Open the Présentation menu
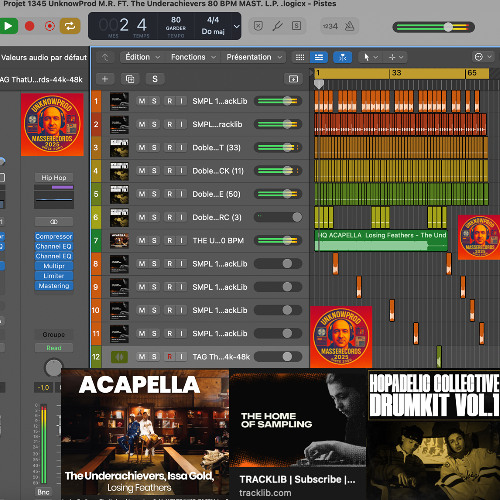Viewport: 500px width, 500px height. (x=254, y=57)
